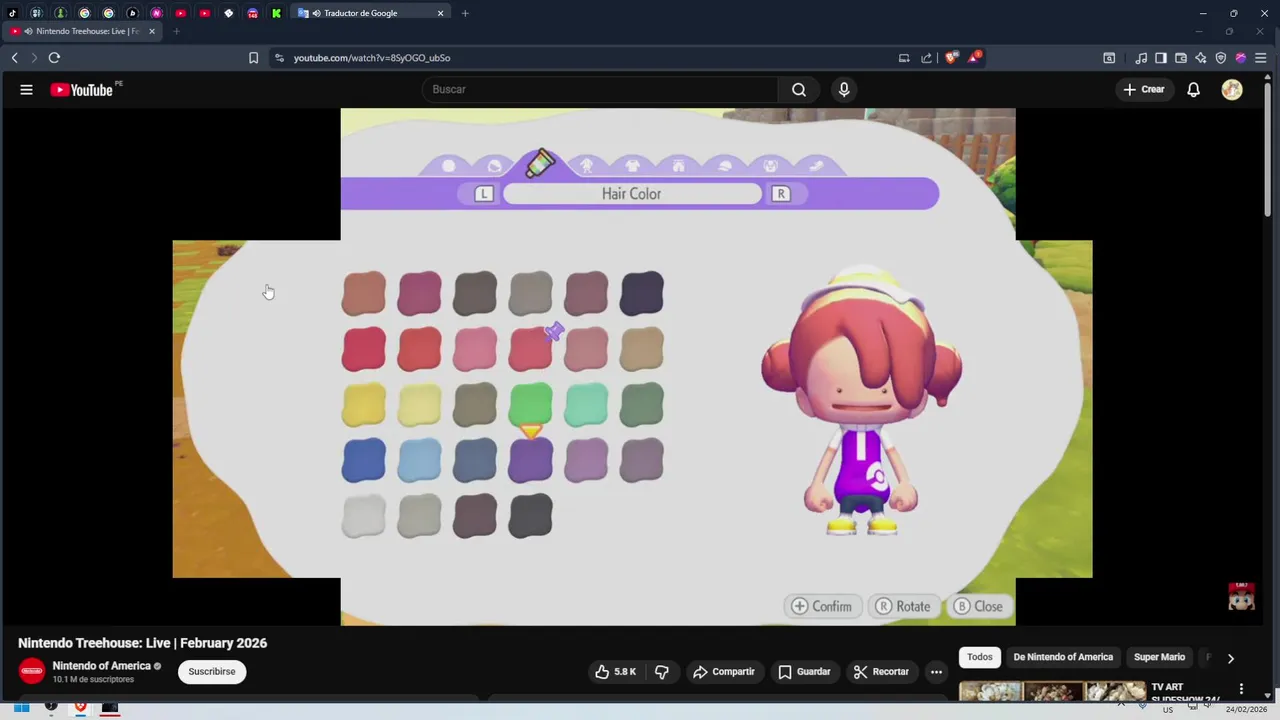Open Brave Rewards triangle icon
Viewport: 1280px width, 720px height.
[974, 58]
